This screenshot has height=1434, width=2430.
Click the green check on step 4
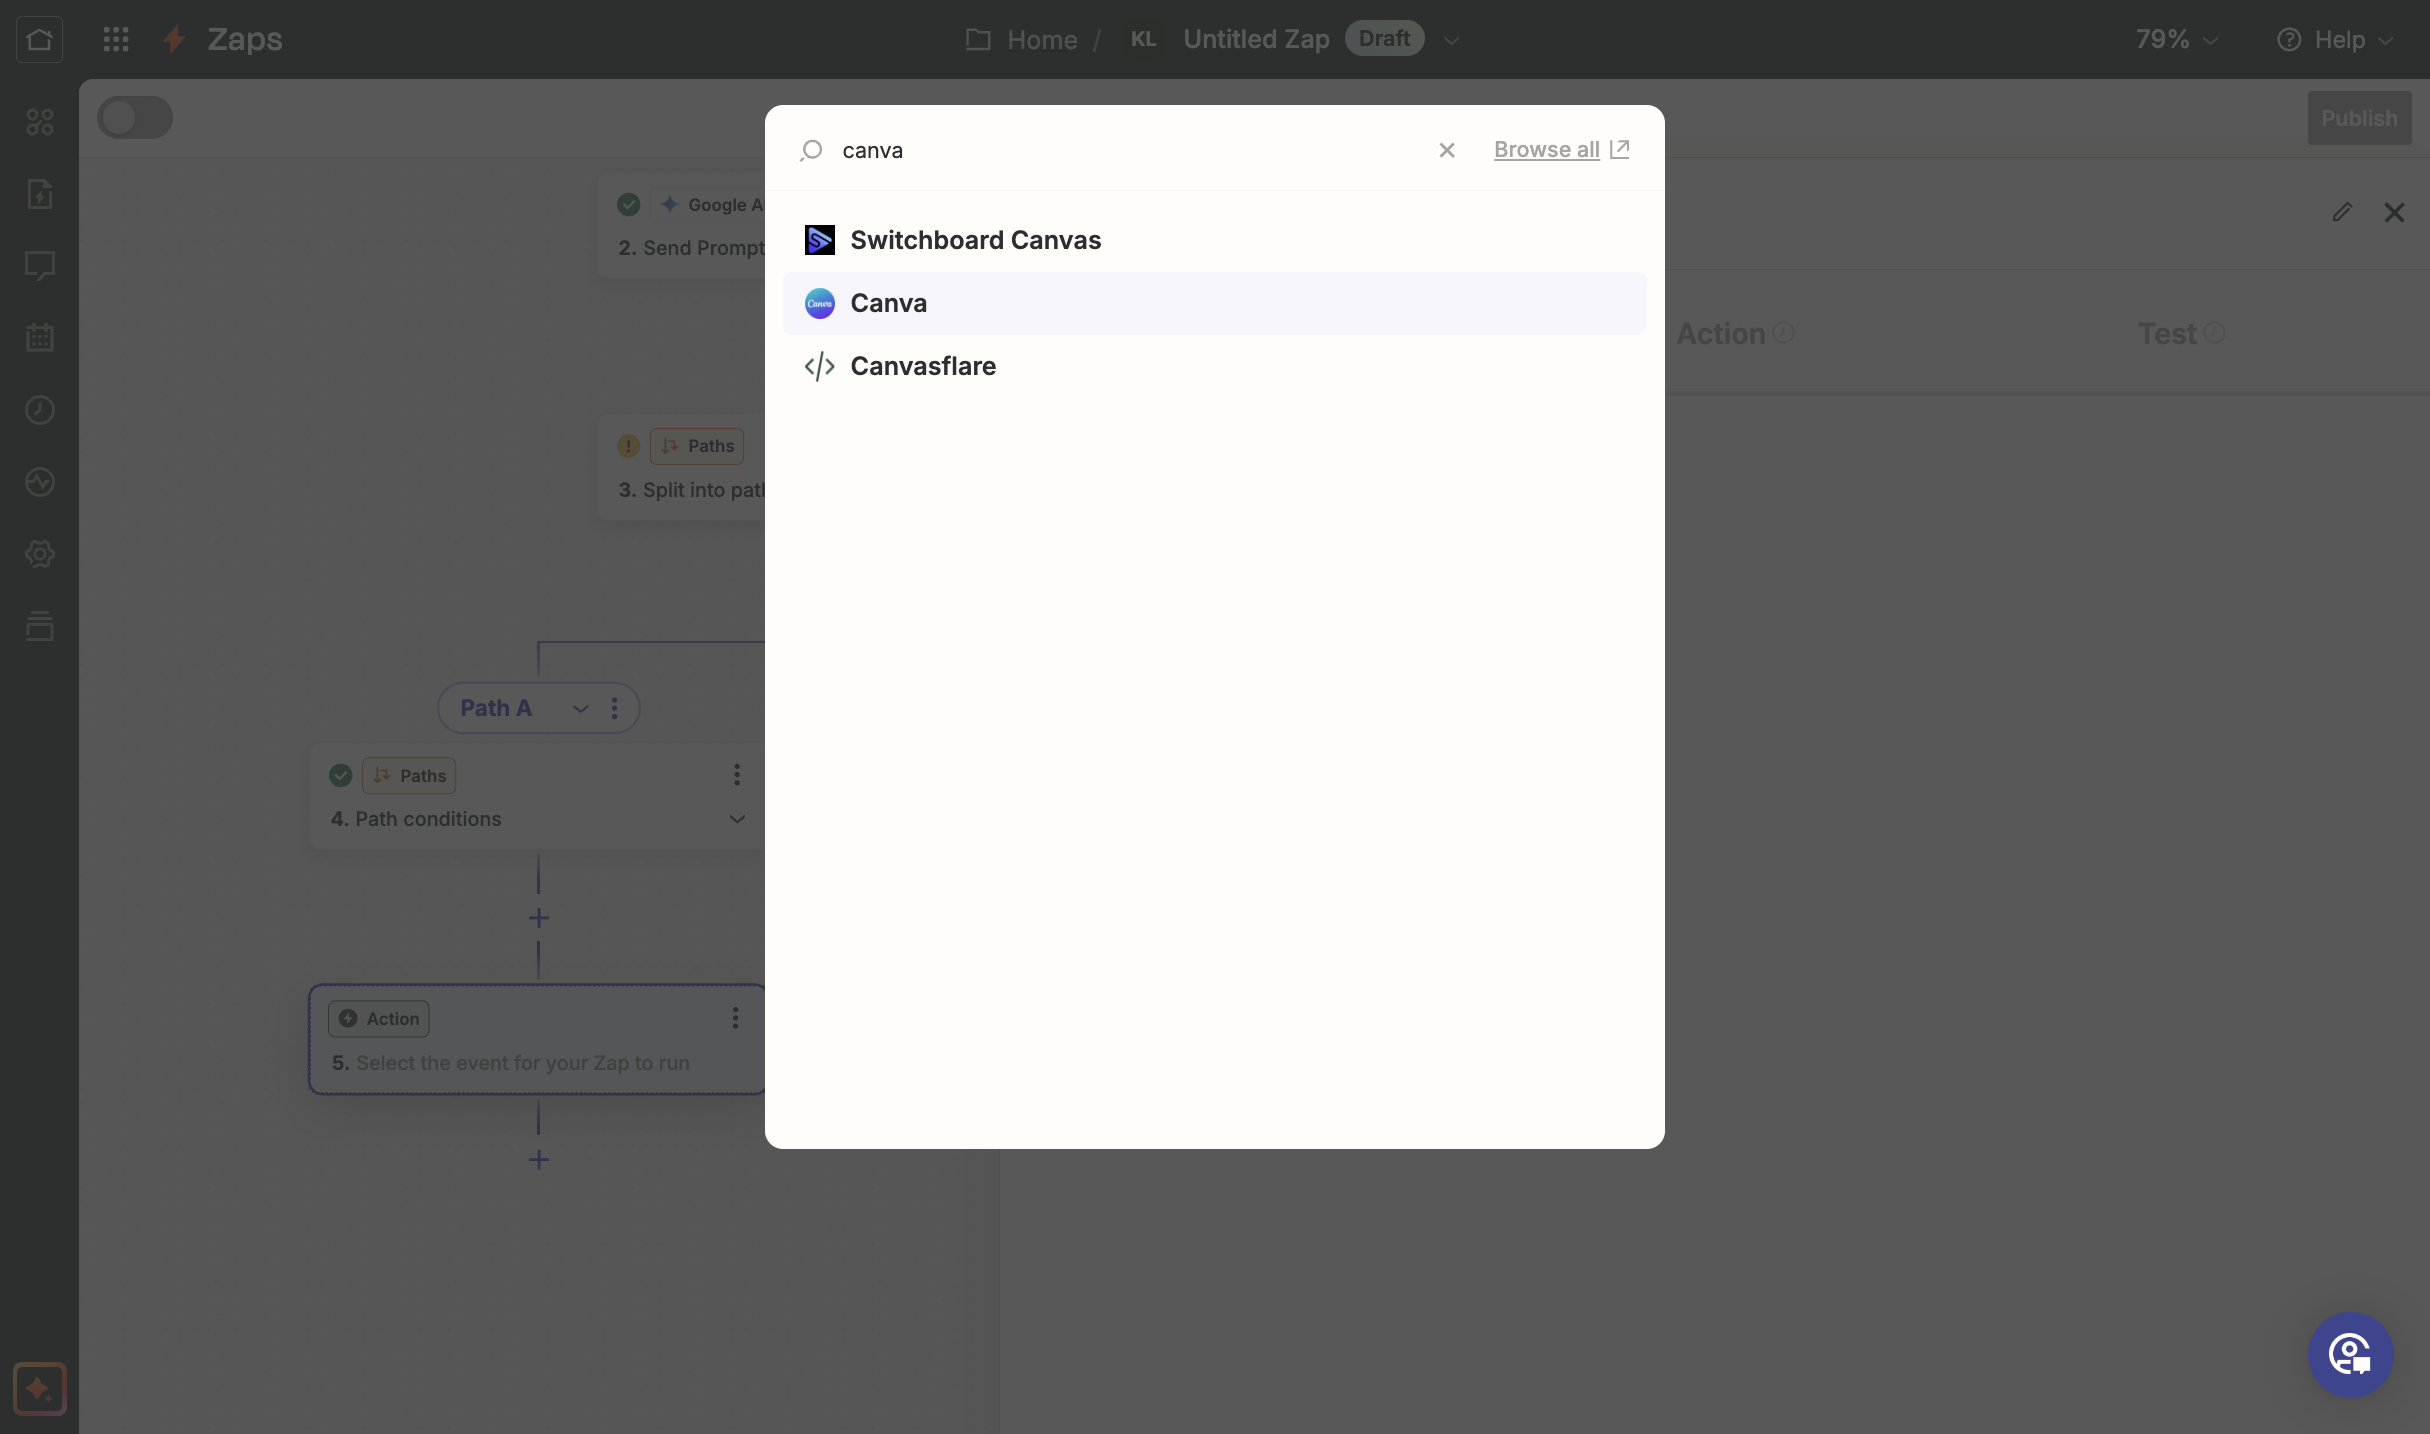pyautogui.click(x=341, y=776)
